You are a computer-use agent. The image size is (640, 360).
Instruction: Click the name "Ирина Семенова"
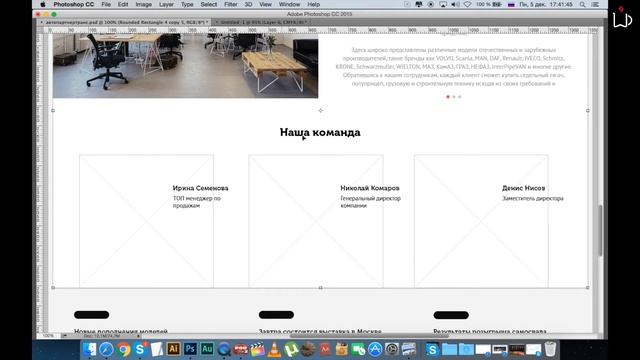[x=200, y=188]
